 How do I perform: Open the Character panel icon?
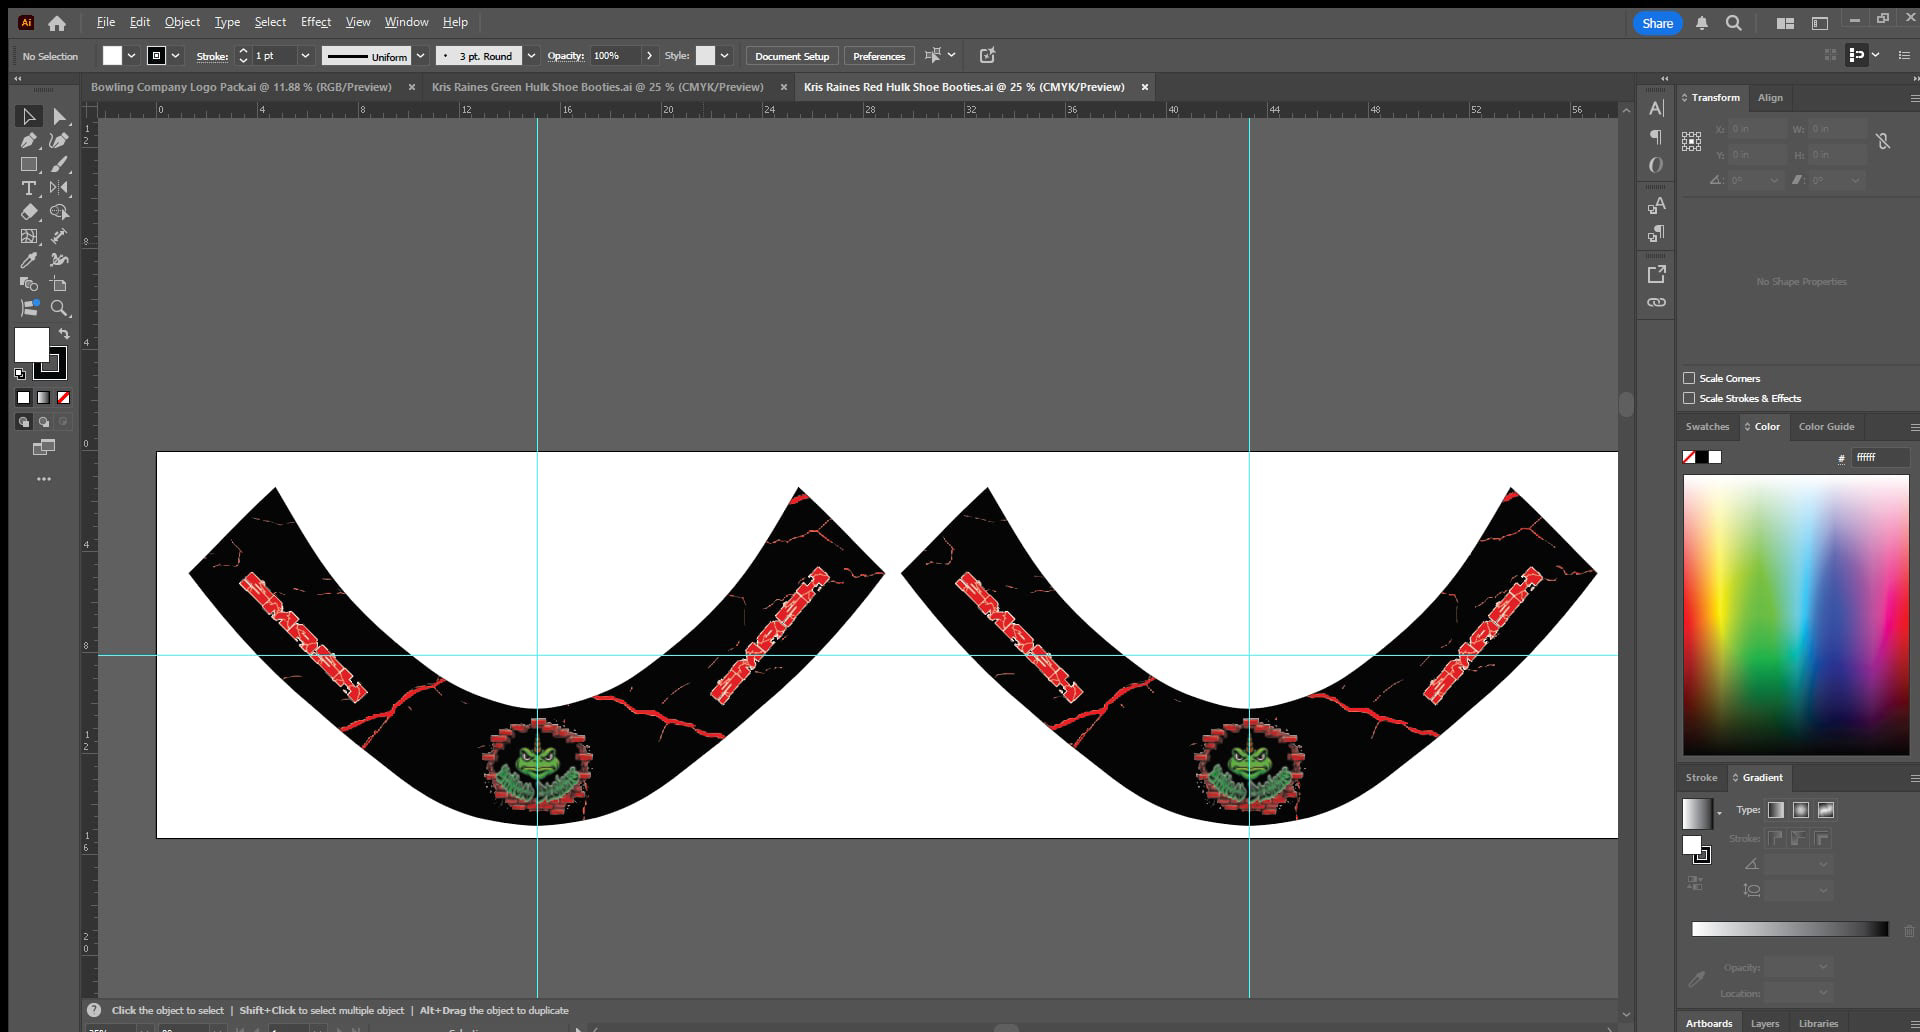click(1656, 108)
